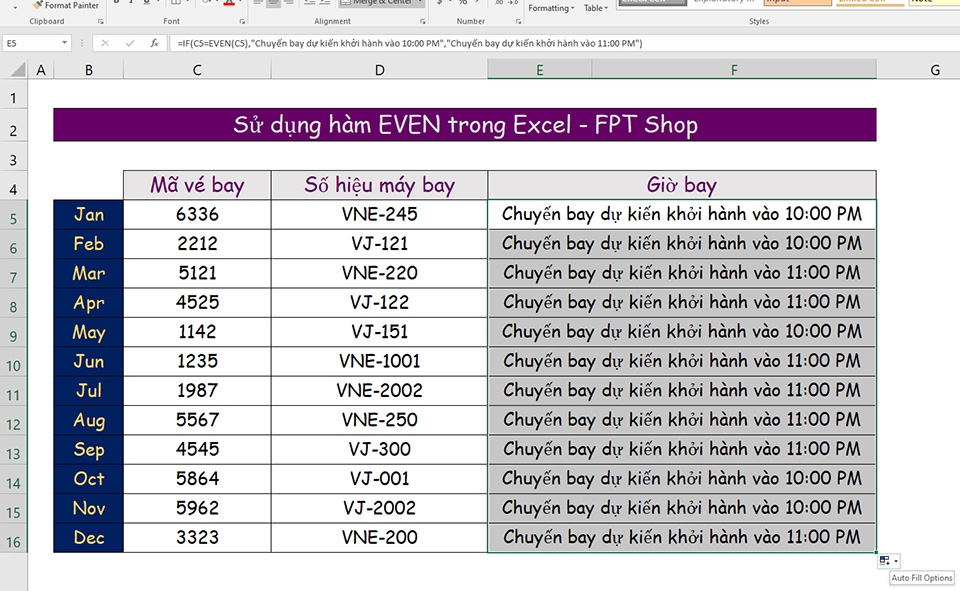Screen dimensions: 960x591
Task: Select the Input cell style
Action: [x=798, y=2]
